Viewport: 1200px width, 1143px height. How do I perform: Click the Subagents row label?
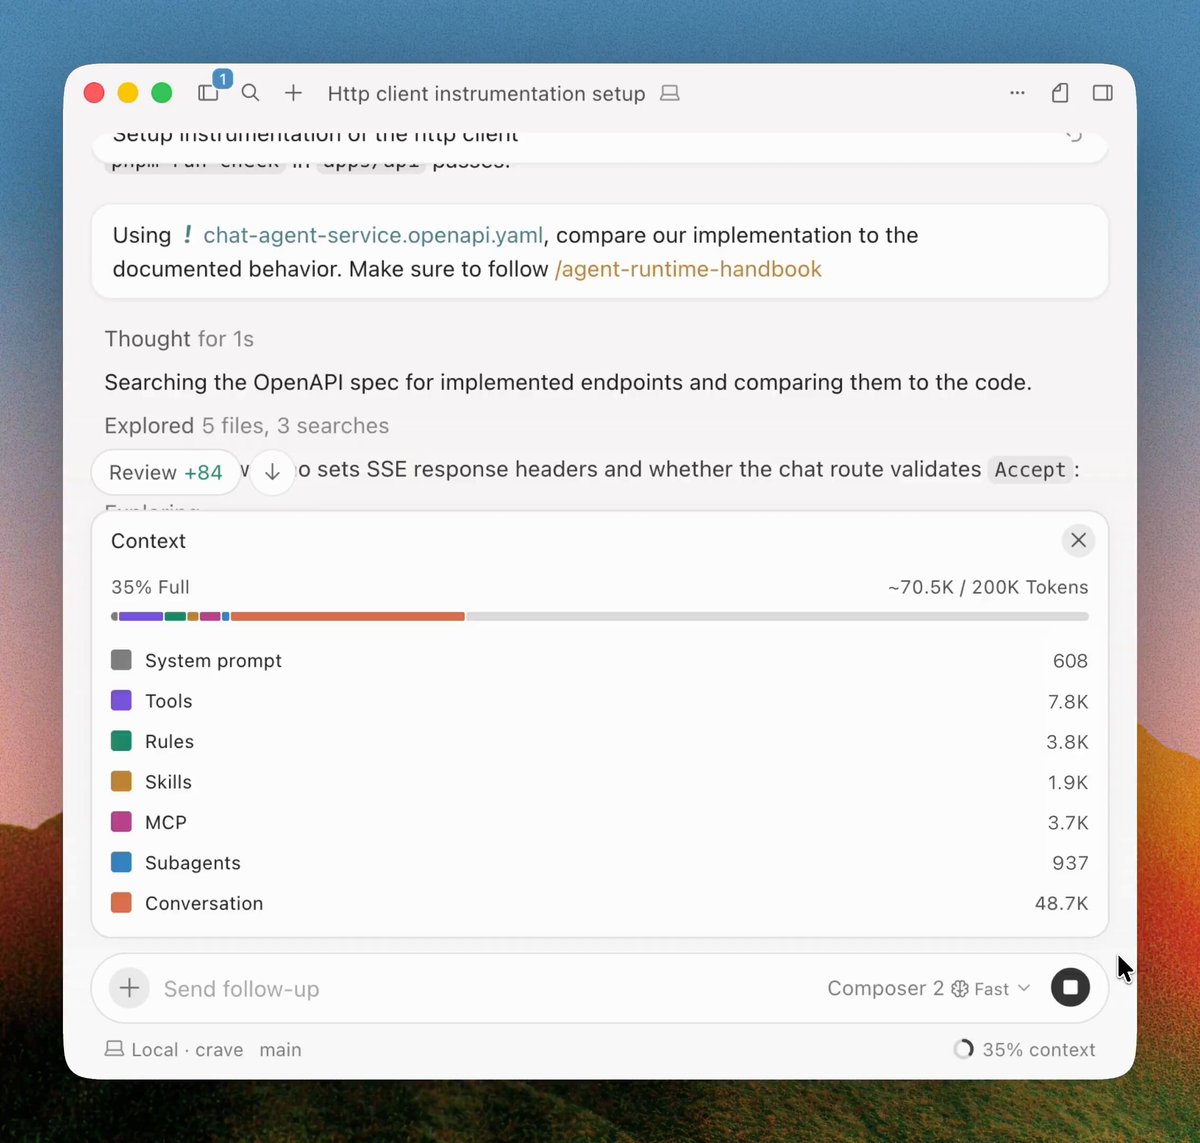192,863
